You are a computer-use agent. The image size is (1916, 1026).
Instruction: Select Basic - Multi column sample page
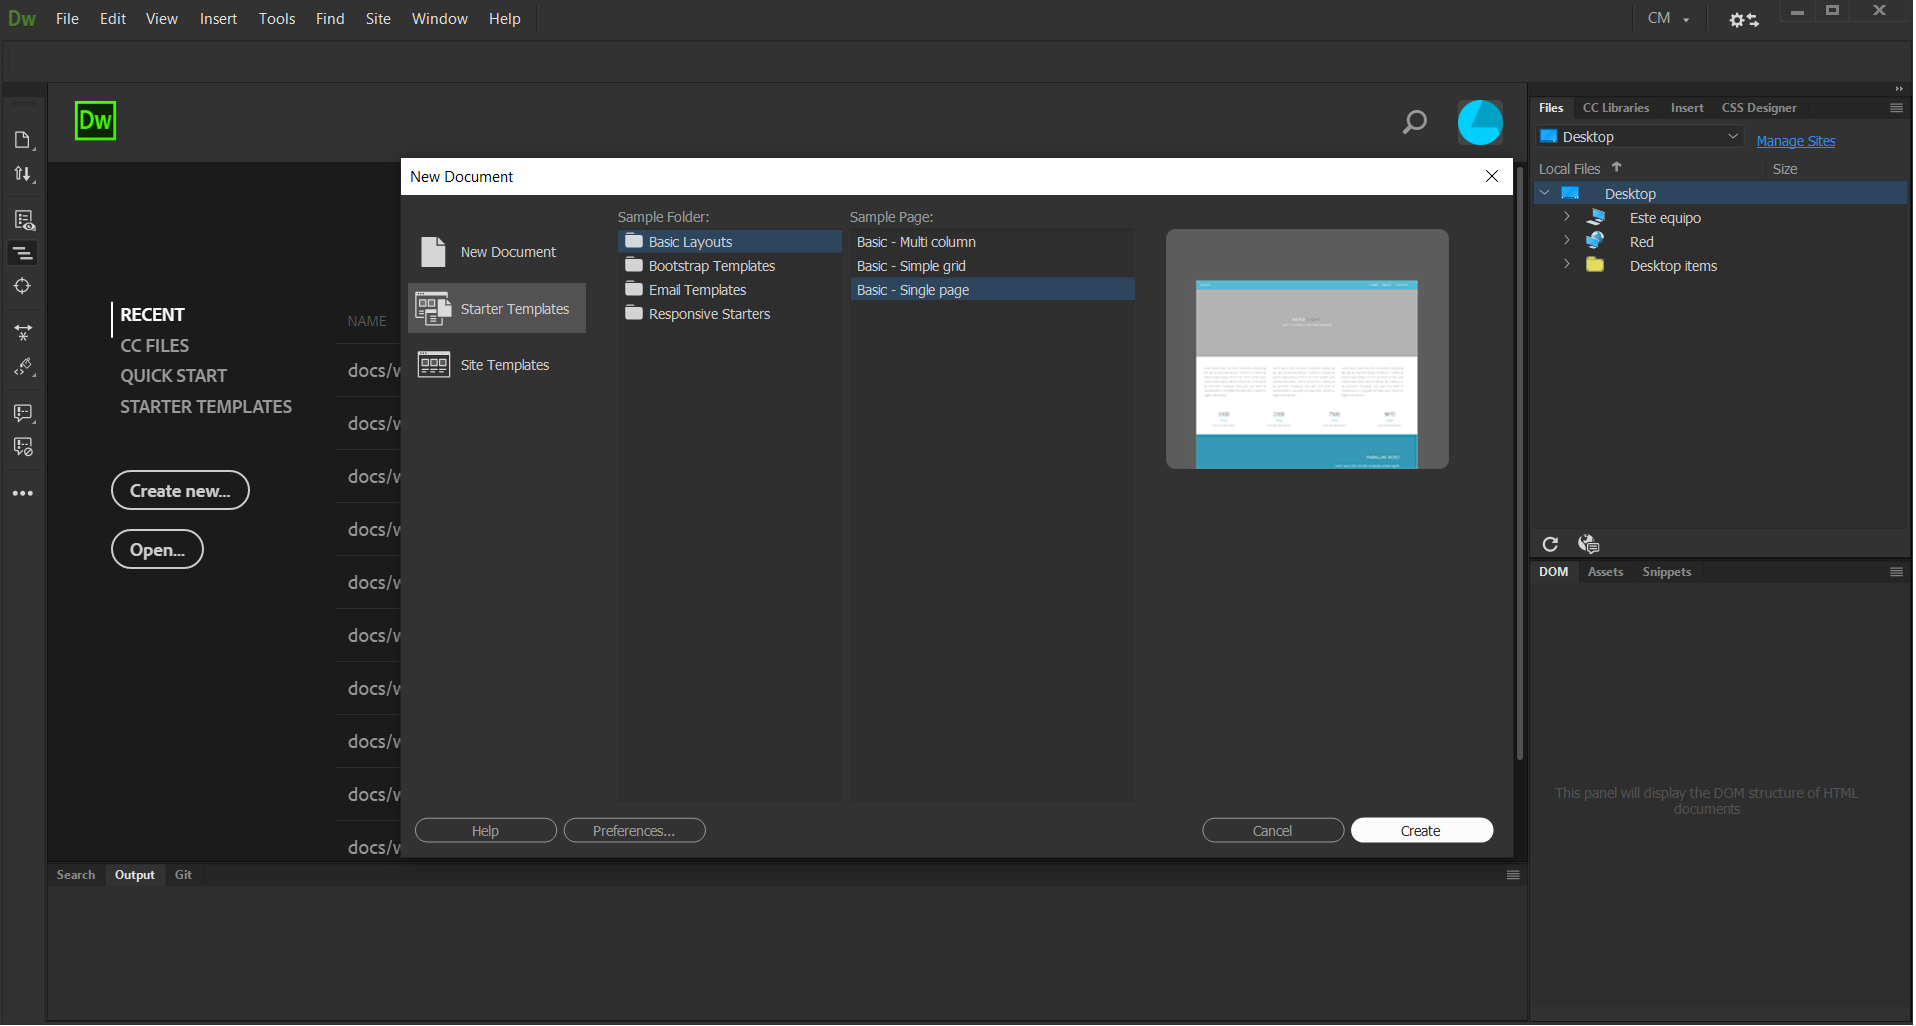tap(992, 242)
